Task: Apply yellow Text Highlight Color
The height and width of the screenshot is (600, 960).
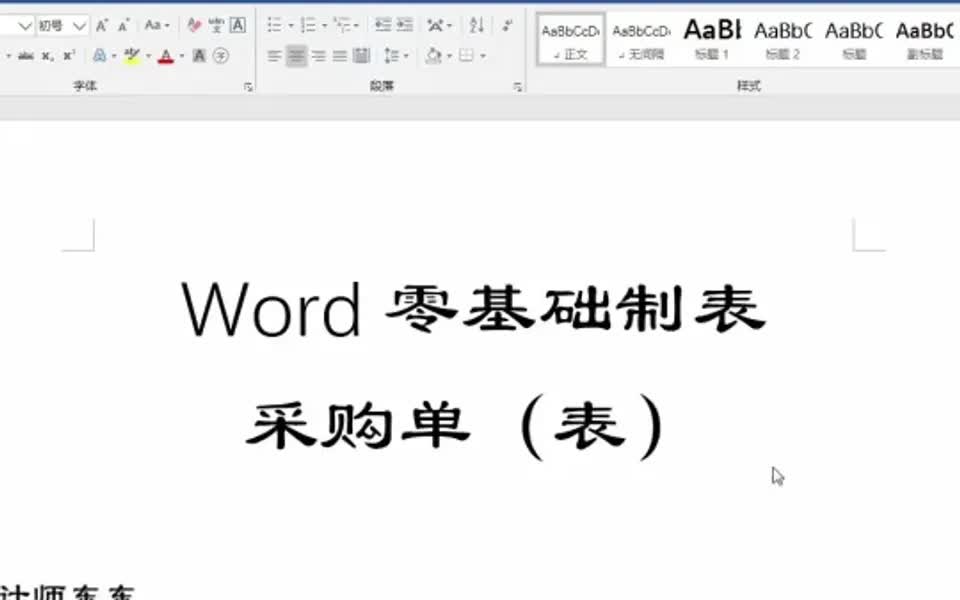Action: pyautogui.click(x=131, y=57)
